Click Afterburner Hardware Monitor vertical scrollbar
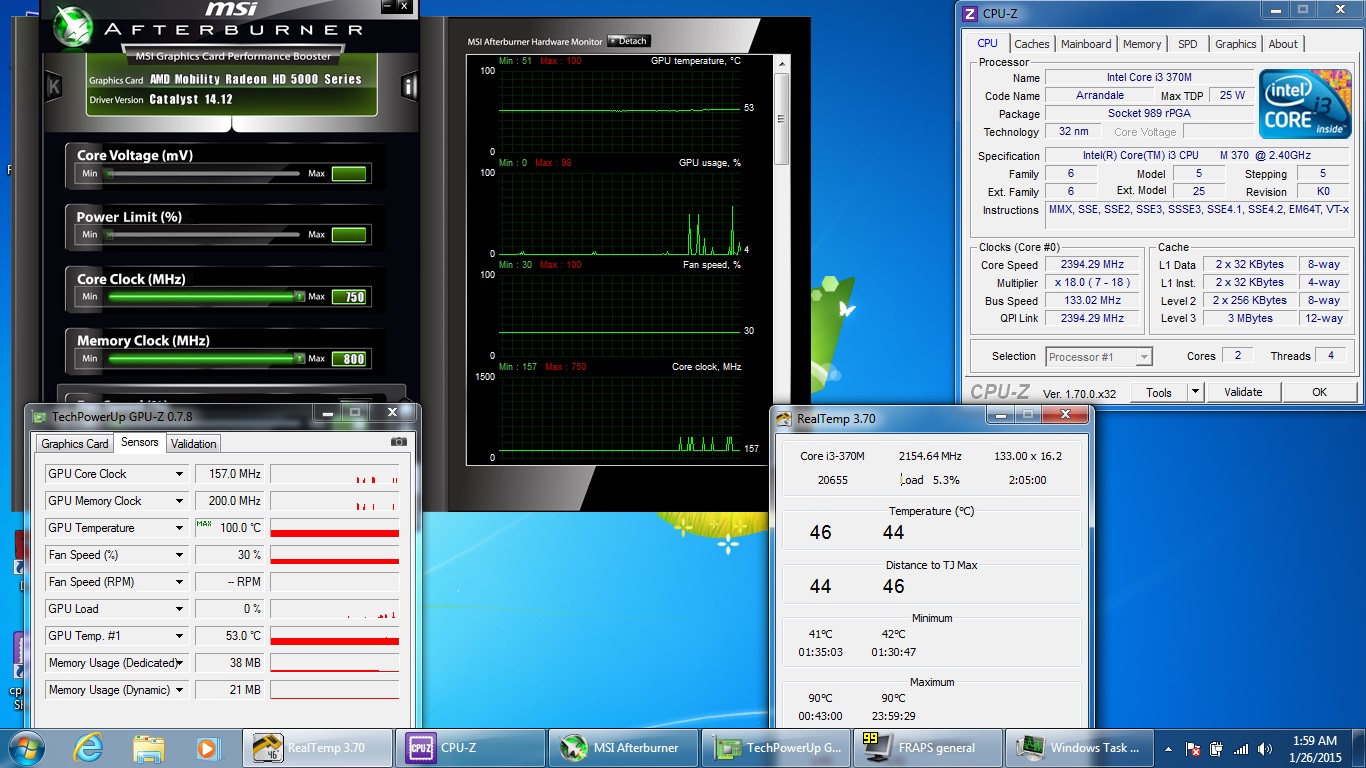This screenshot has width=1366, height=768. point(782,260)
